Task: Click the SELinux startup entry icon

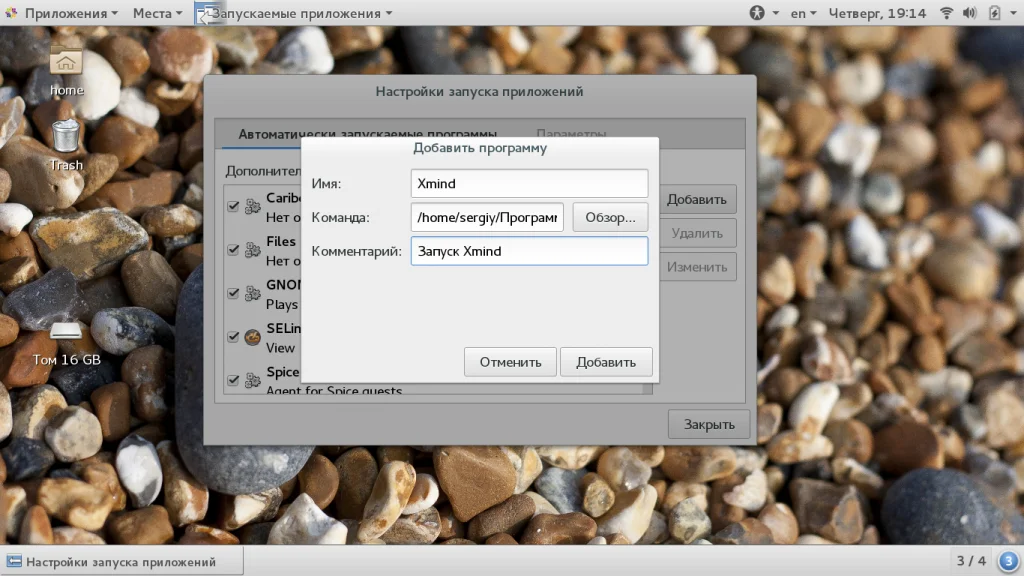Action: click(253, 338)
